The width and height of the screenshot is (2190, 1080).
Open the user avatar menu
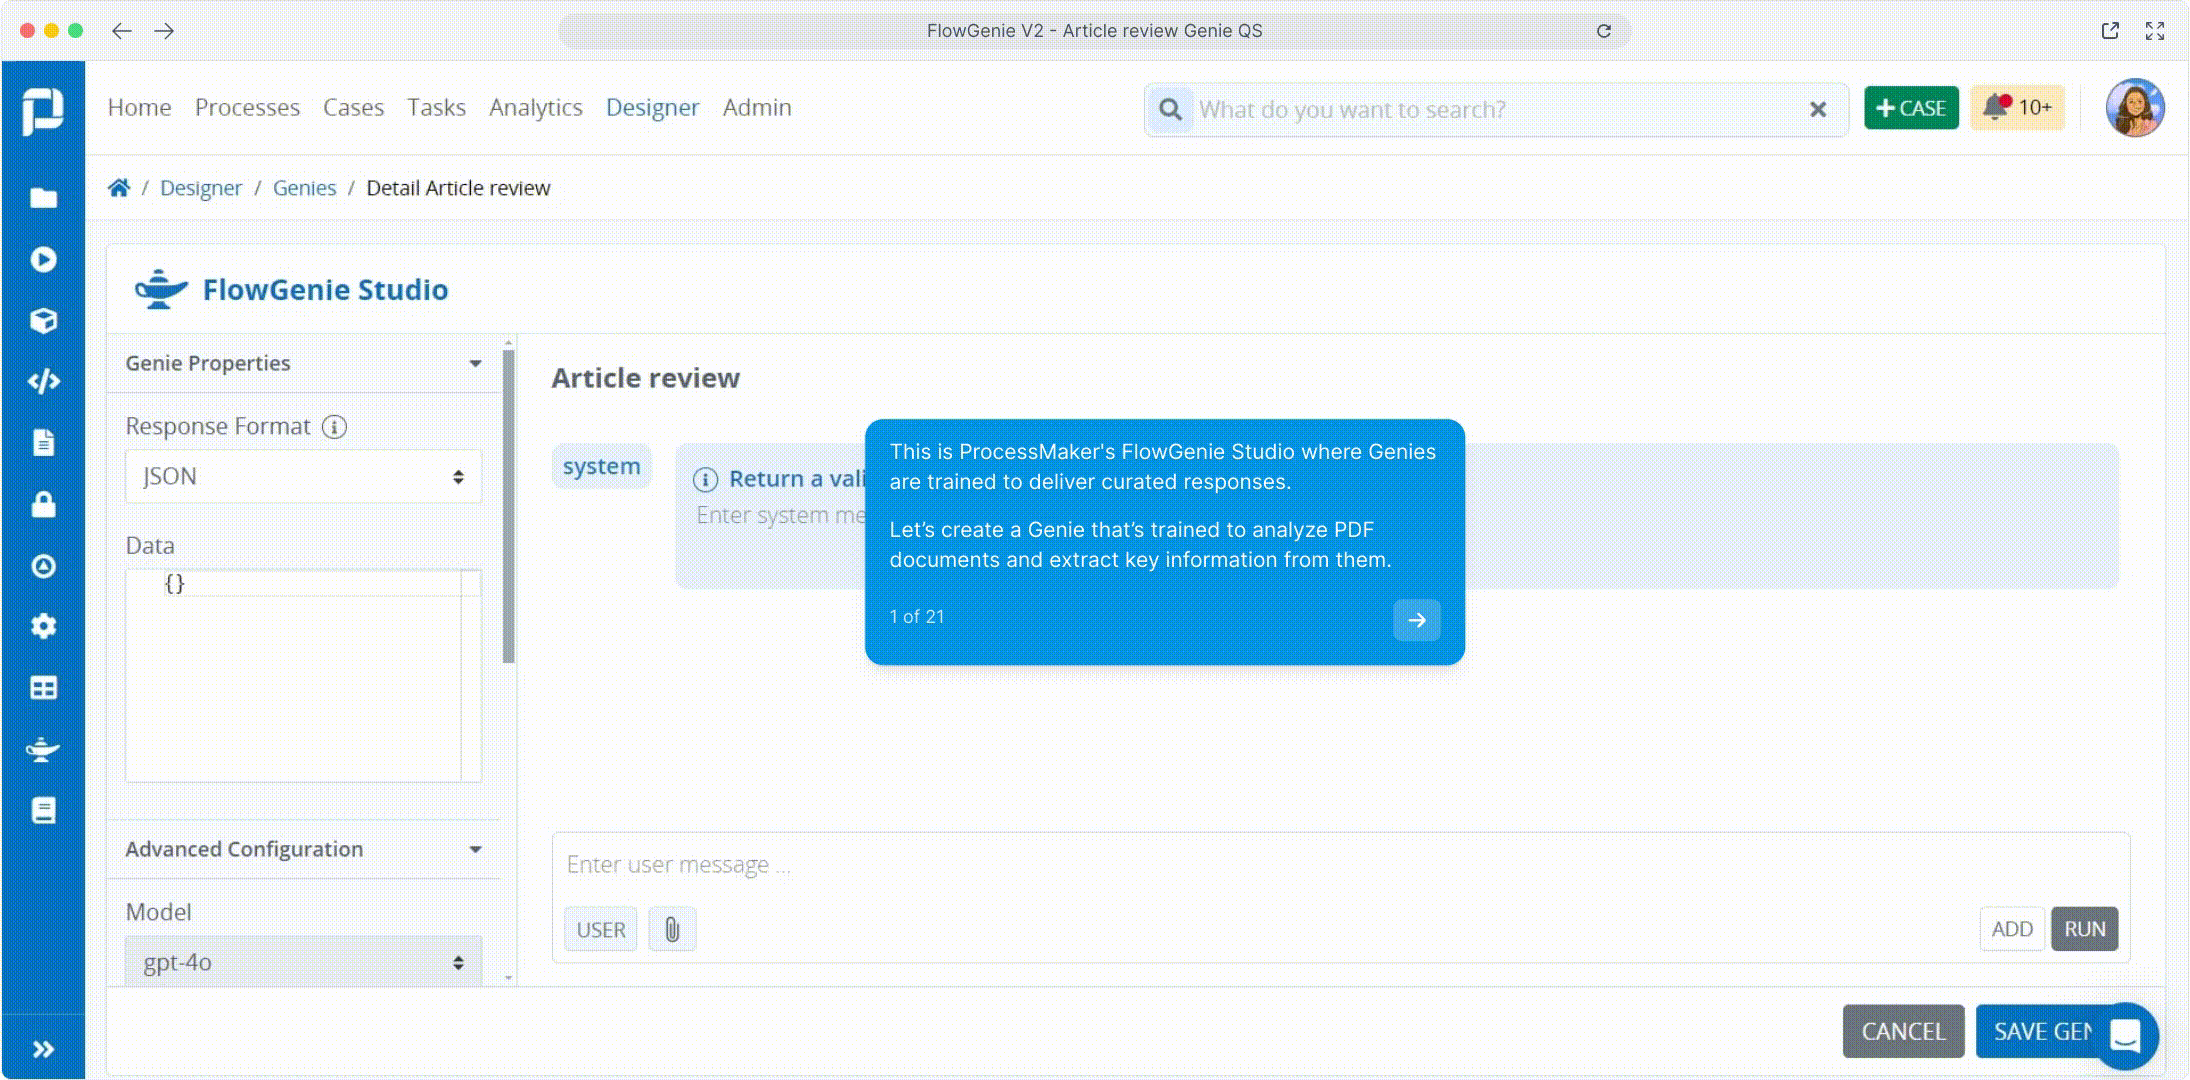(2135, 107)
